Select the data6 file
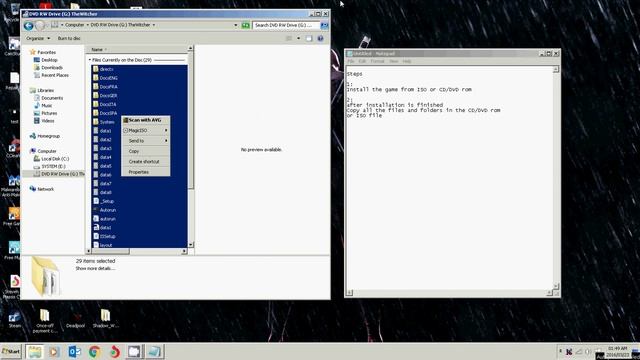 102,175
